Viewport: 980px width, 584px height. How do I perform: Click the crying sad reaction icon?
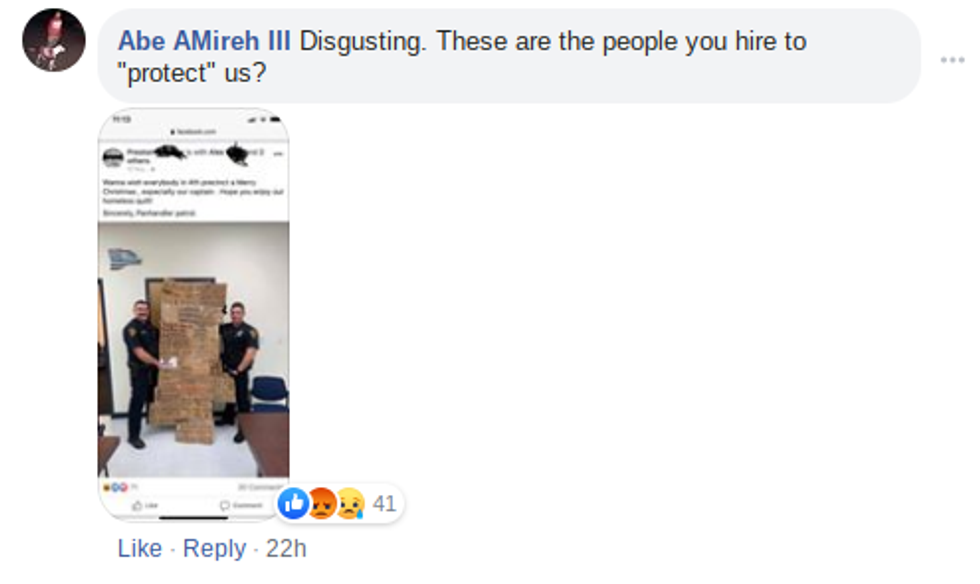351,503
